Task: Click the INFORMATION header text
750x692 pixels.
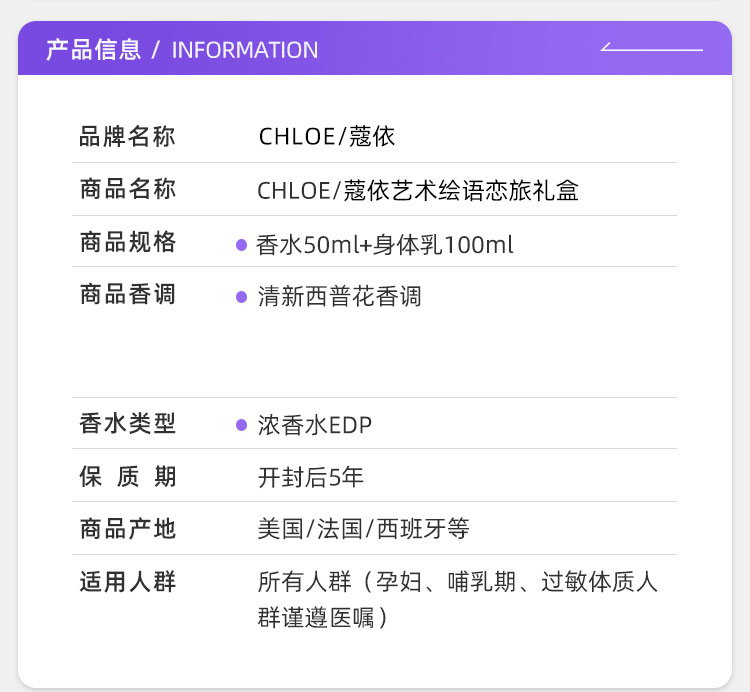Action: click(245, 50)
